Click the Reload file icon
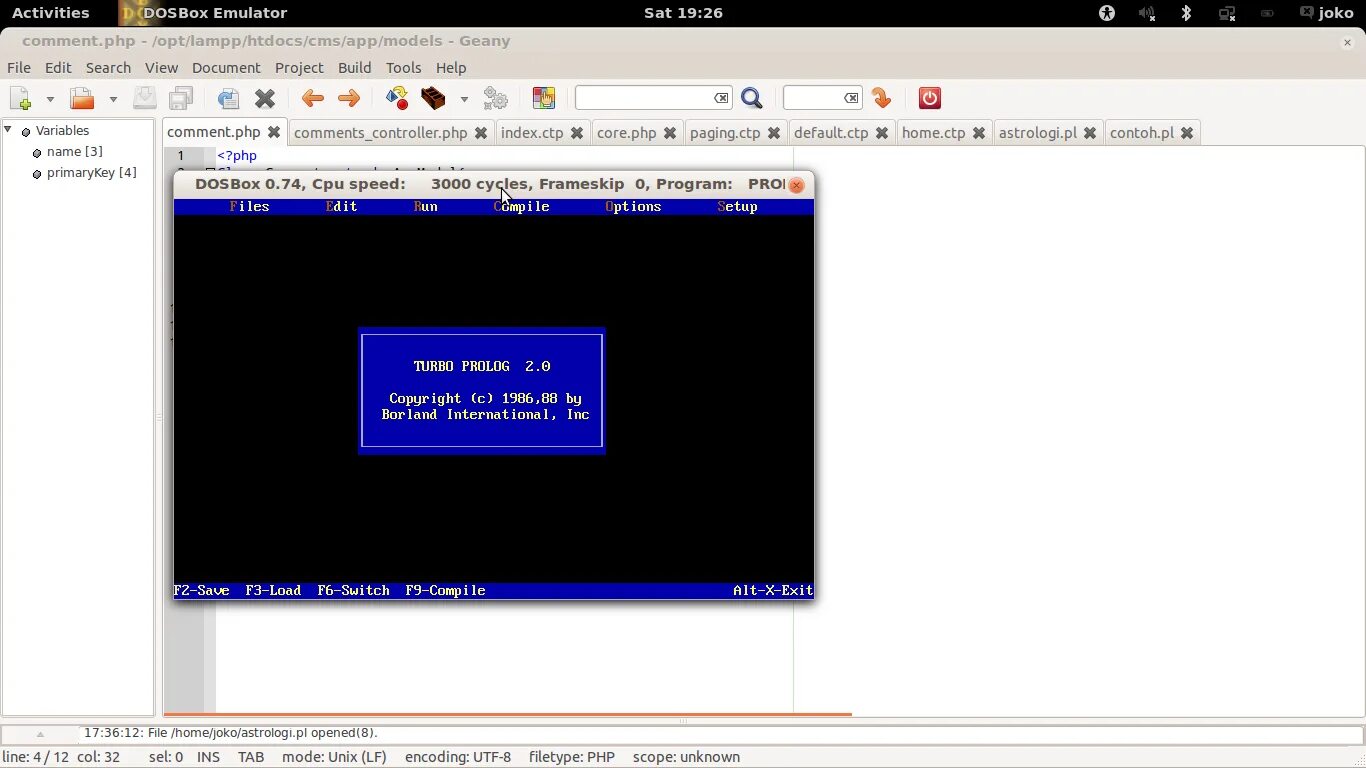Image resolution: width=1366 pixels, height=768 pixels. click(x=228, y=98)
